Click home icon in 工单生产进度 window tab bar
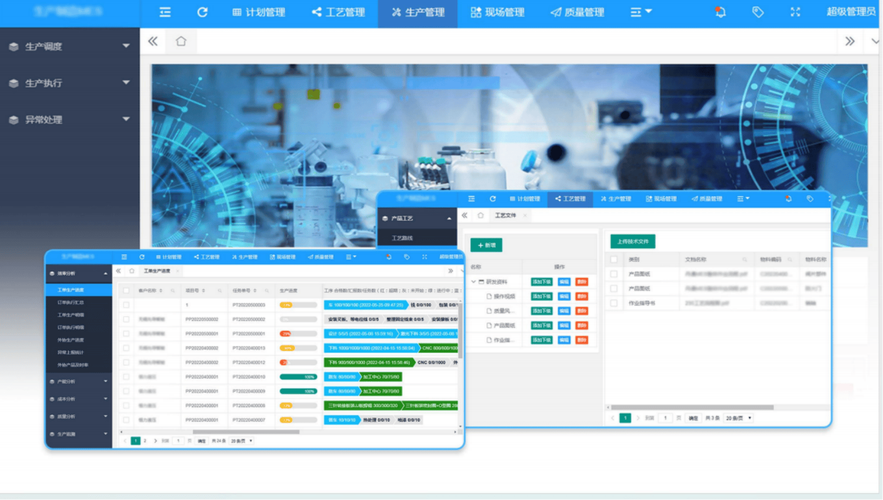Screen dimensions: 883x500 (x=132, y=271)
